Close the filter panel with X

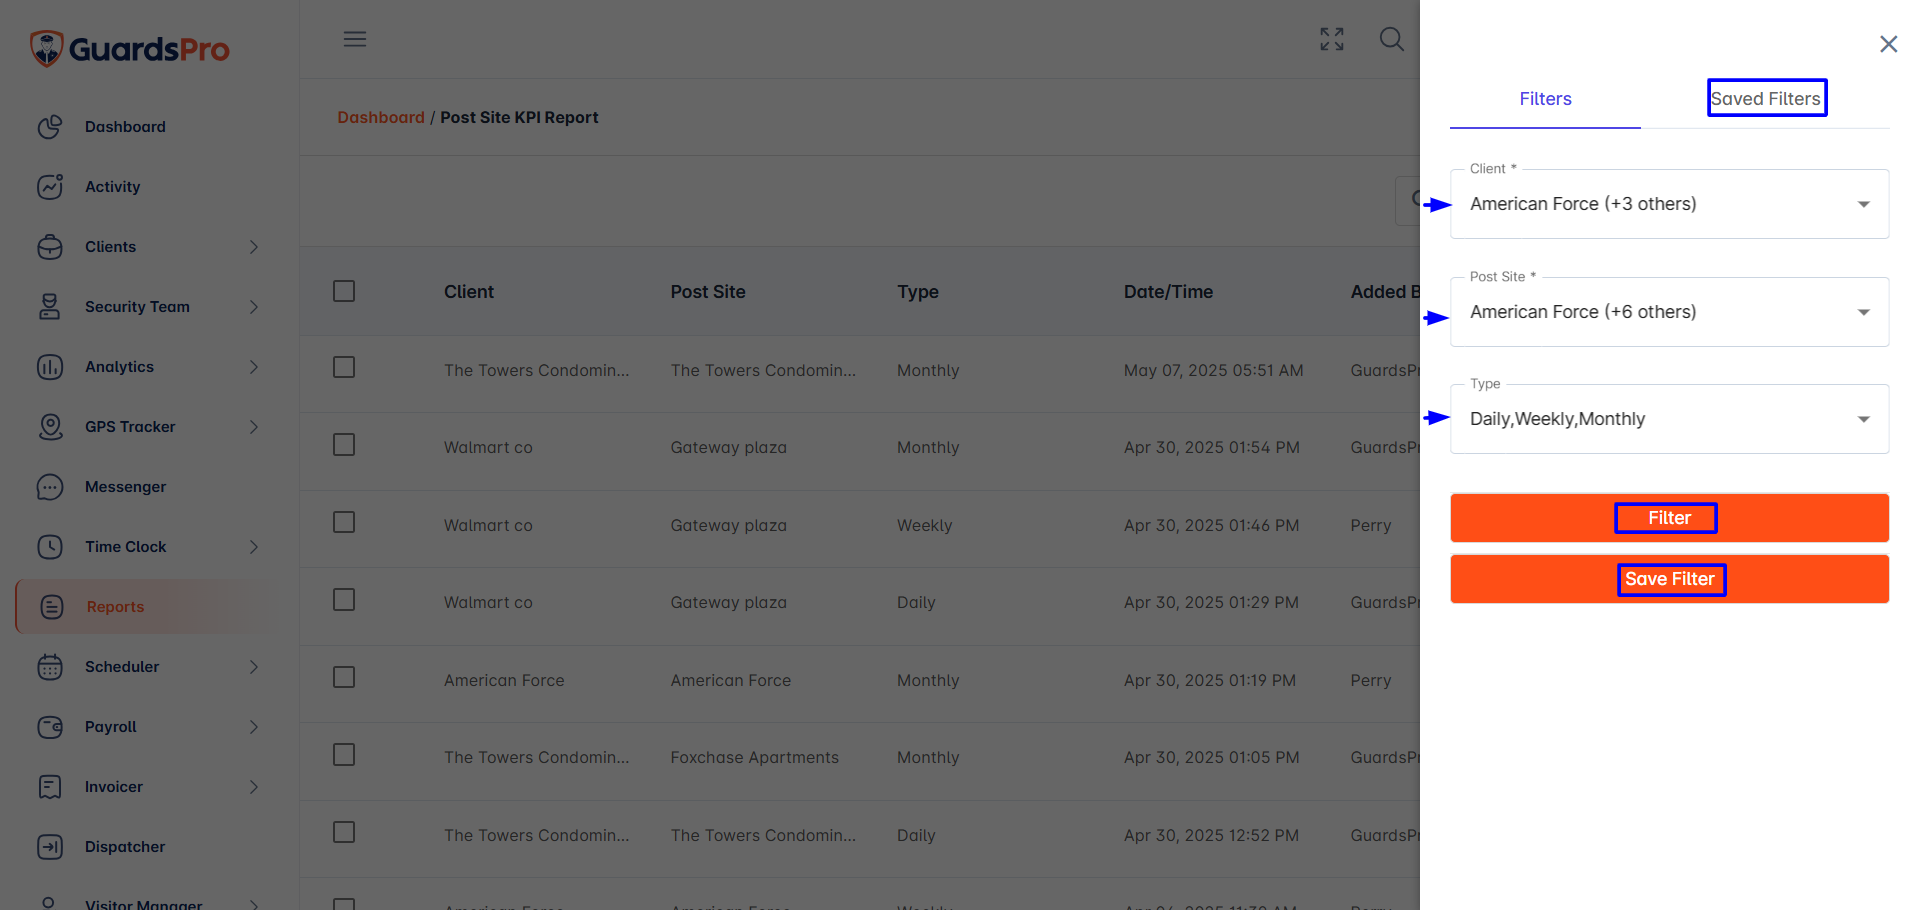tap(1888, 44)
